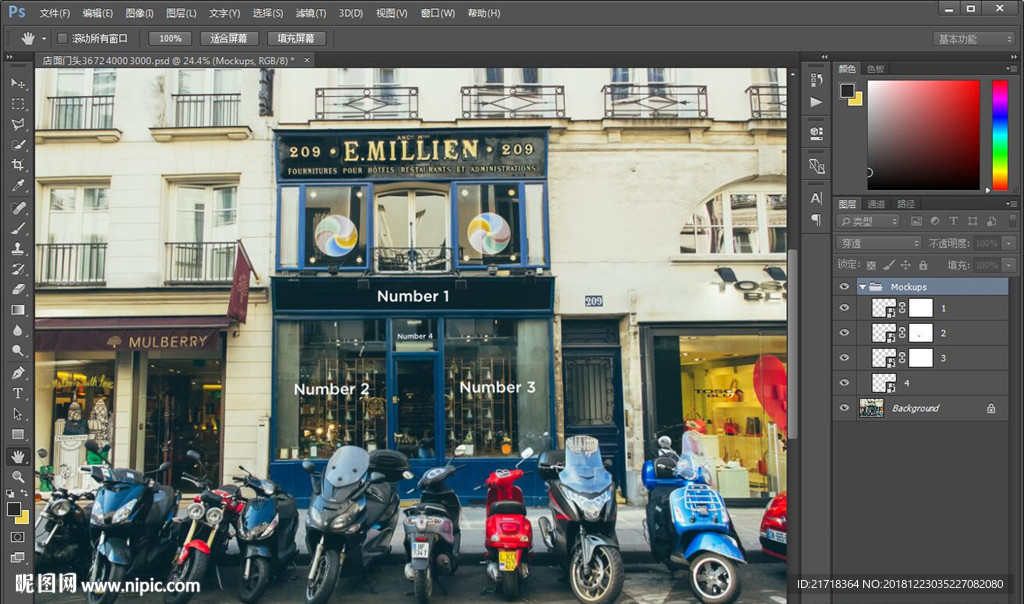Select the Path Selection tool

click(18, 414)
